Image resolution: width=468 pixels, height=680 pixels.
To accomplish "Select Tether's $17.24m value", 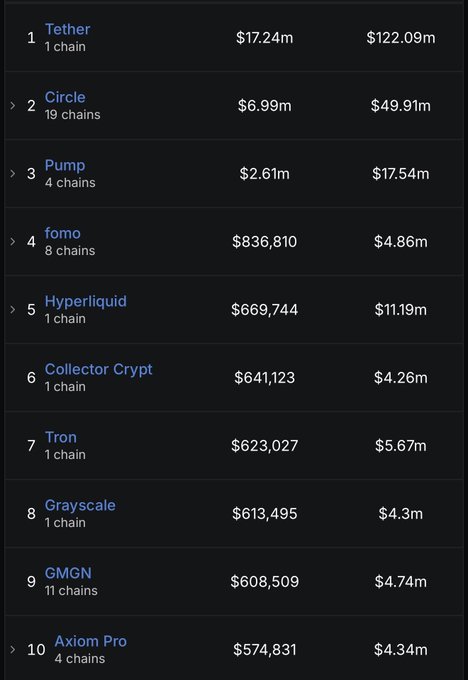I will 265,38.
